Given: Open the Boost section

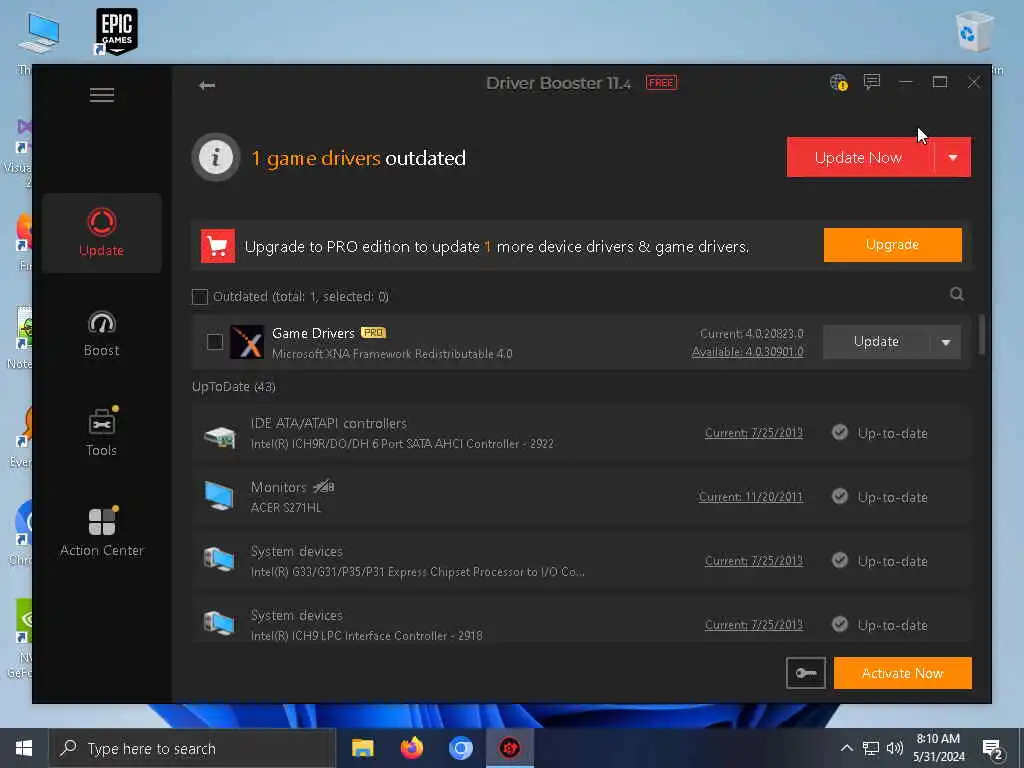Looking at the screenshot, I should 101,333.
